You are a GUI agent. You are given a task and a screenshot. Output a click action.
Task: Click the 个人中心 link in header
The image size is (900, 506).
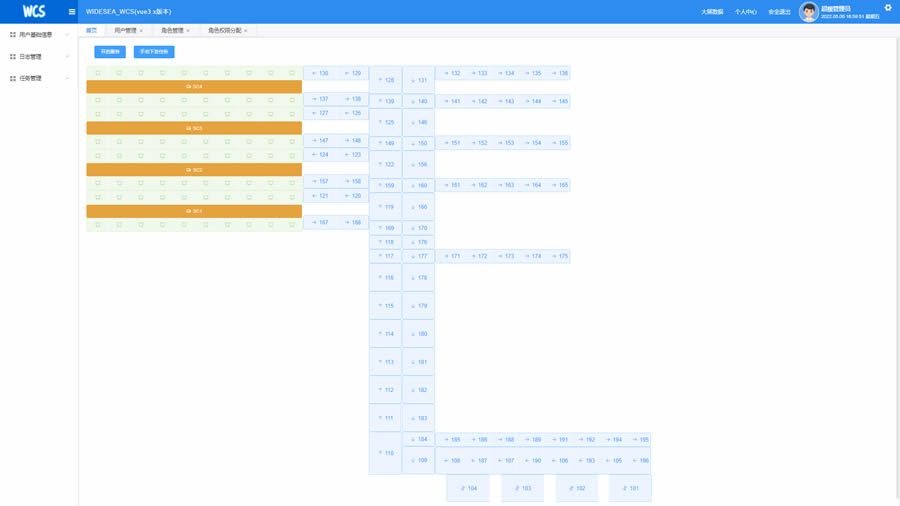pos(745,11)
